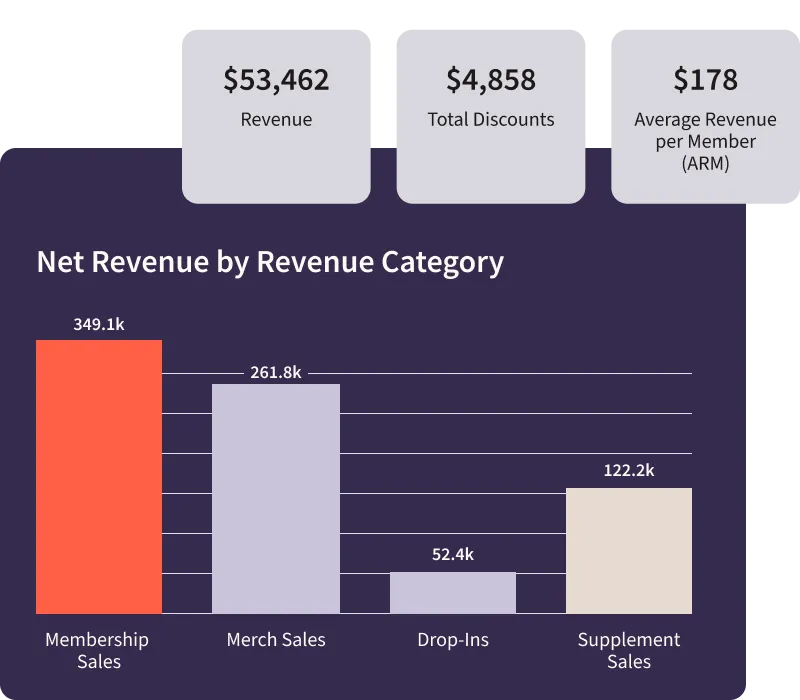Select the beige Supplement Sales bar

coord(629,550)
